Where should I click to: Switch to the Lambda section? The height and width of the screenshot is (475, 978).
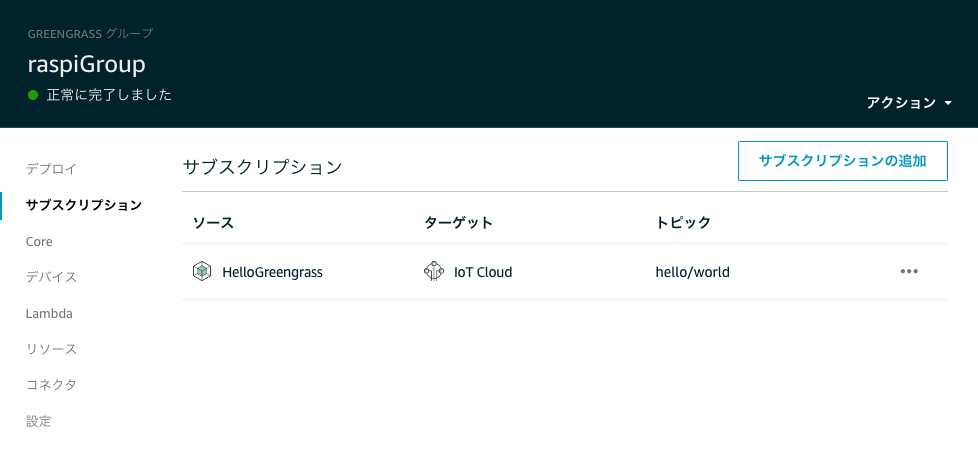(49, 314)
